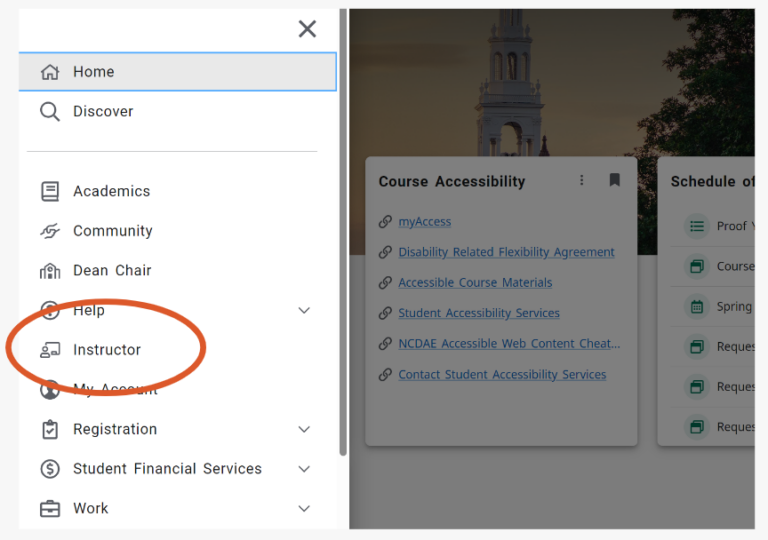This screenshot has height=540, width=768.
Task: Open the myAccess link
Action: [x=425, y=221]
